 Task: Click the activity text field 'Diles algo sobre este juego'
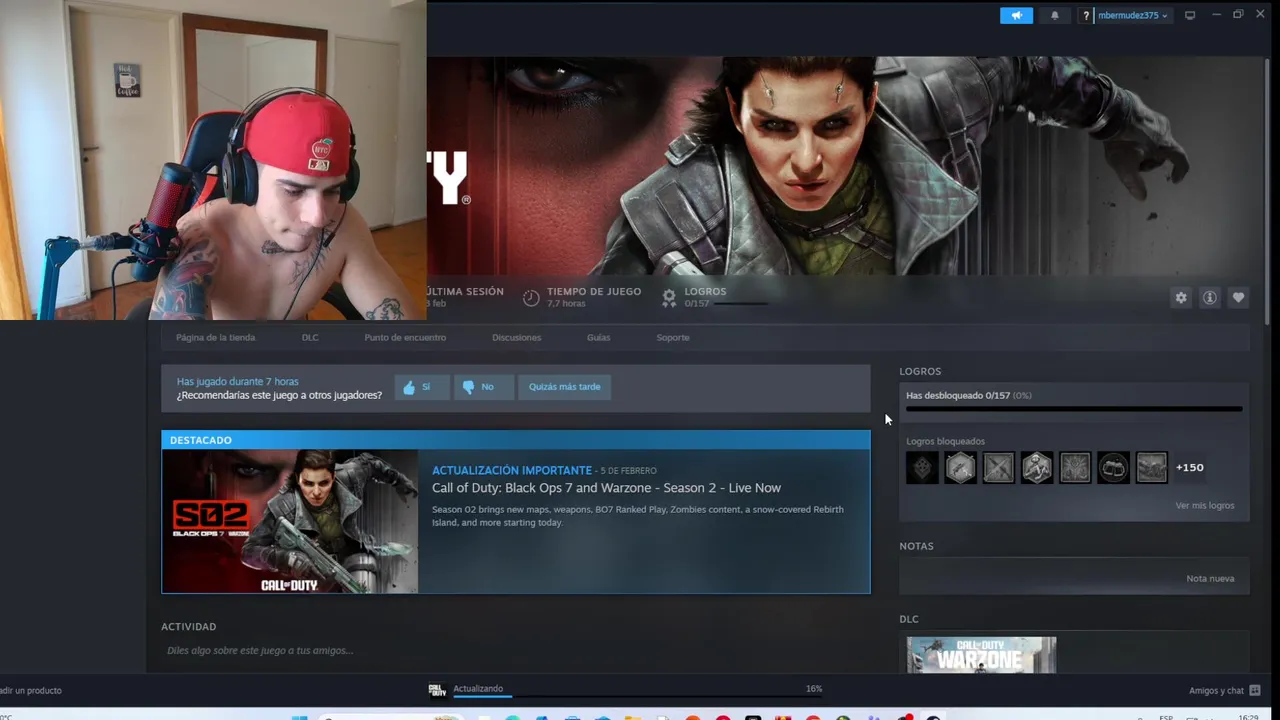[x=260, y=650]
